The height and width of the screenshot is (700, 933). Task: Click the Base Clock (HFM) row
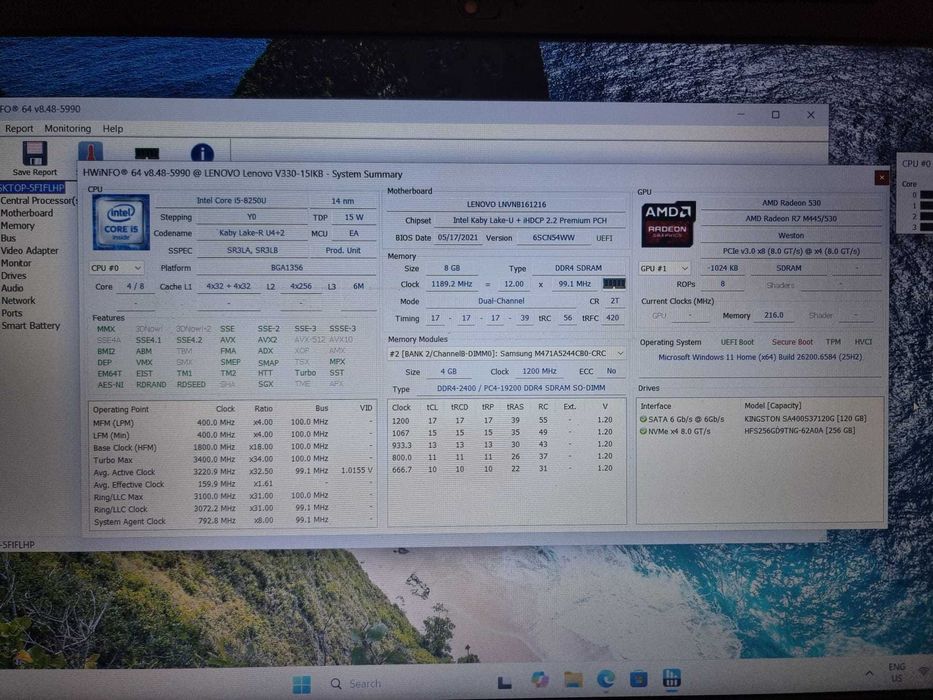pyautogui.click(x=233, y=446)
